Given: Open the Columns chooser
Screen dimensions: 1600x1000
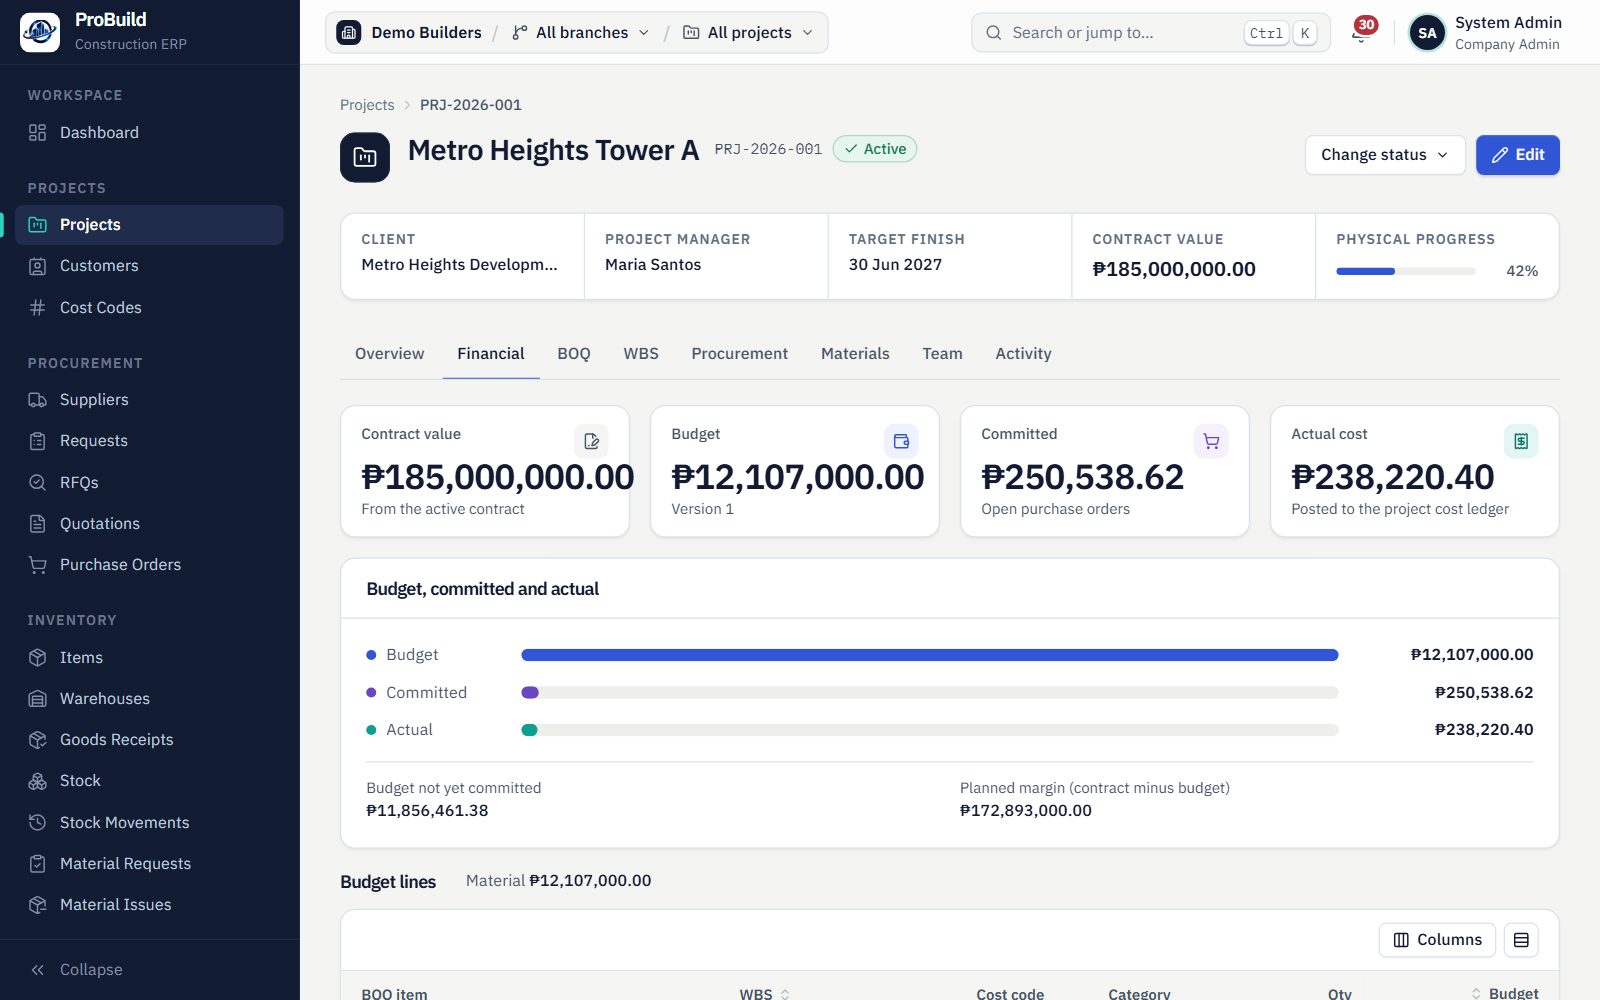Looking at the screenshot, I should click(x=1437, y=940).
